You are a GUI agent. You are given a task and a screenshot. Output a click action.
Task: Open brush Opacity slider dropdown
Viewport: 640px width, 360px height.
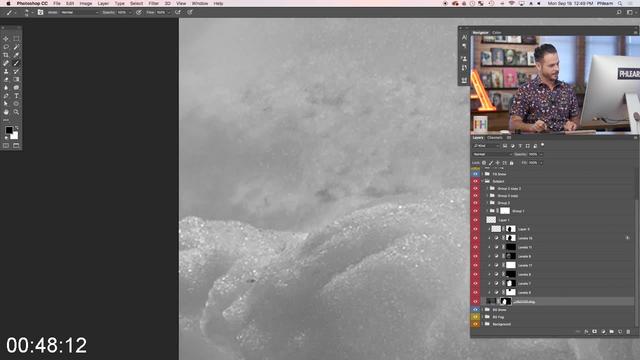(129, 13)
